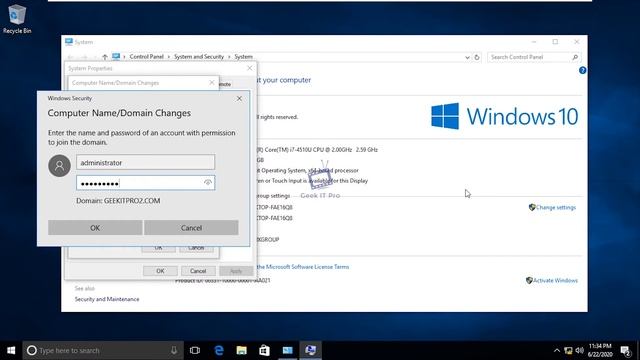Open Microsoft Store from the taskbar
640x360 pixels.
[x=264, y=350]
